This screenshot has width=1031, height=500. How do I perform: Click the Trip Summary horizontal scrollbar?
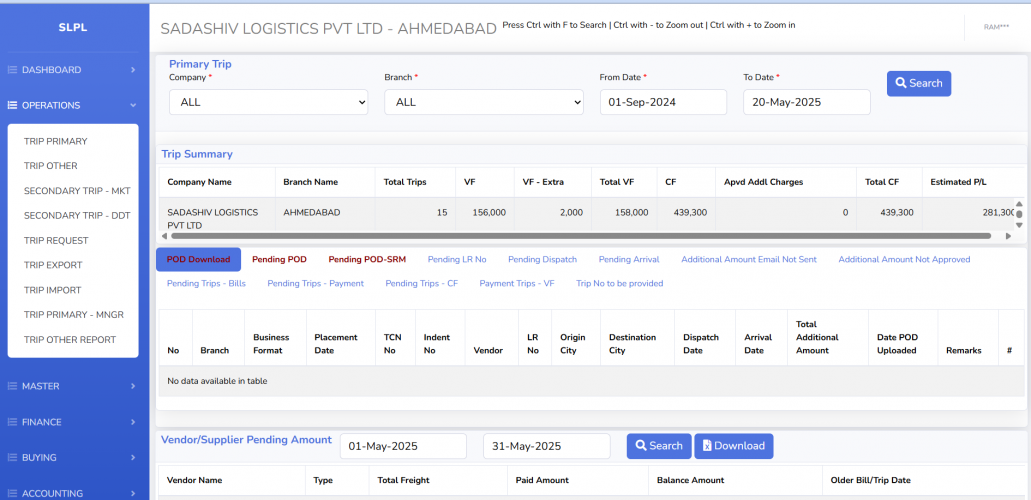(x=581, y=236)
